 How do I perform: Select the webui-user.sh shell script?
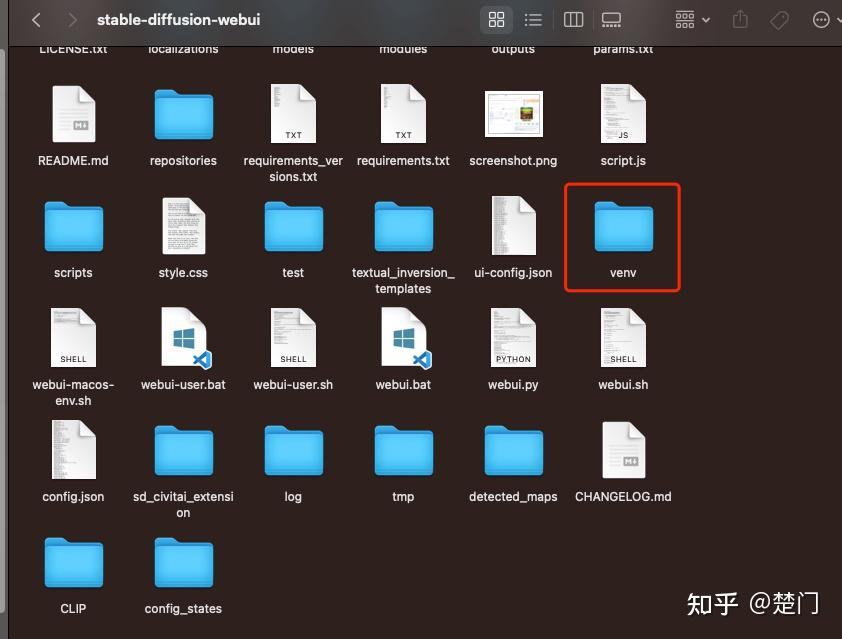[293, 337]
